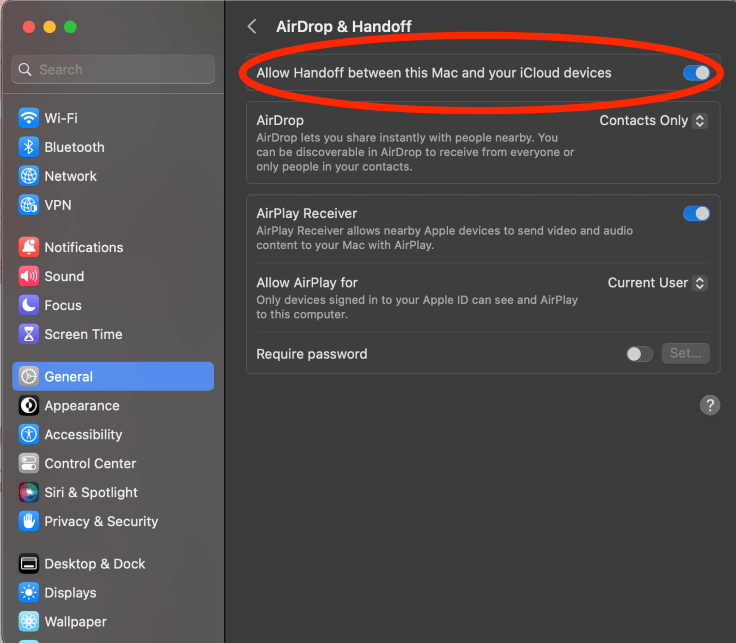
Task: Click the Wi-Fi icon in sidebar
Action: pyautogui.click(x=28, y=118)
